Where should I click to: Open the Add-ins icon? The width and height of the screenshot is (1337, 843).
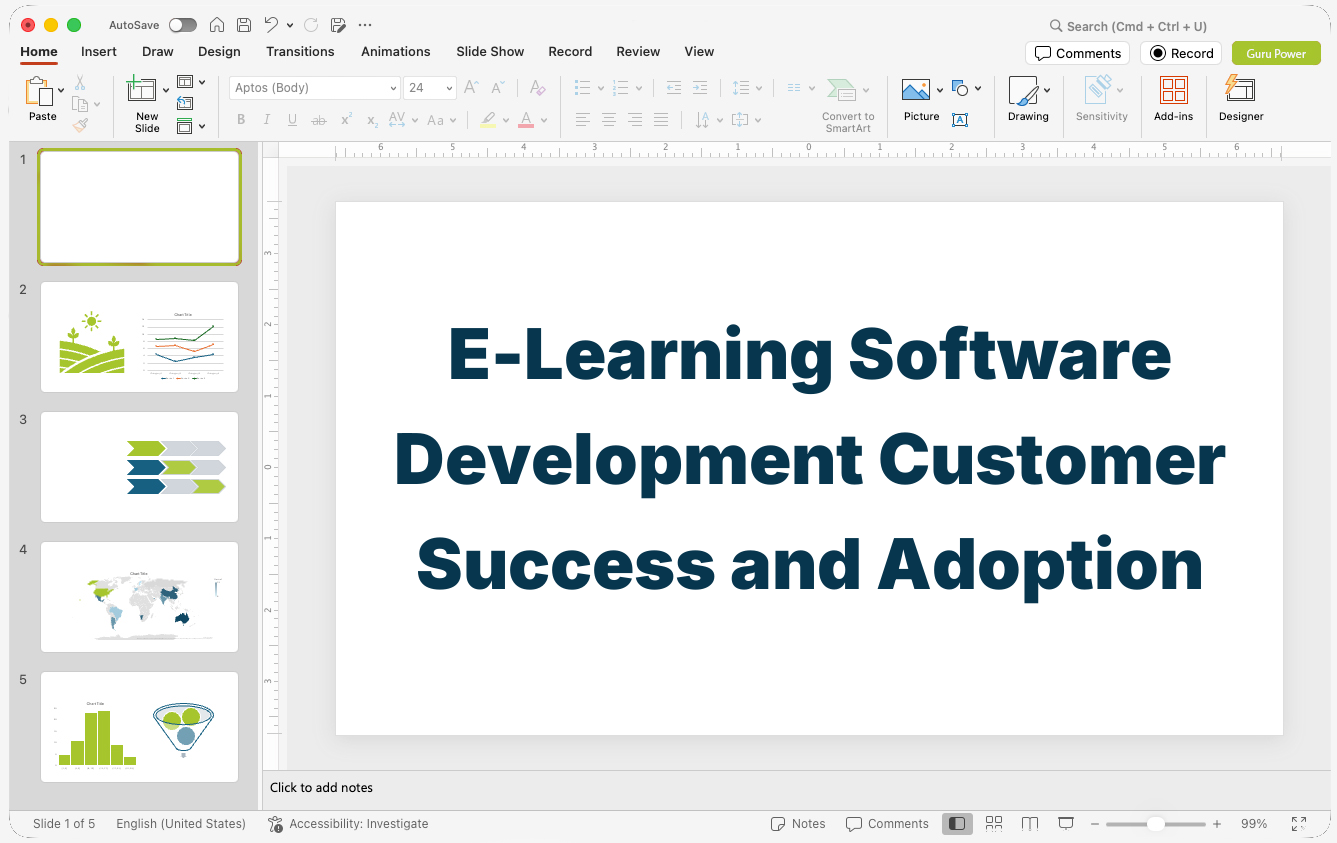point(1174,90)
